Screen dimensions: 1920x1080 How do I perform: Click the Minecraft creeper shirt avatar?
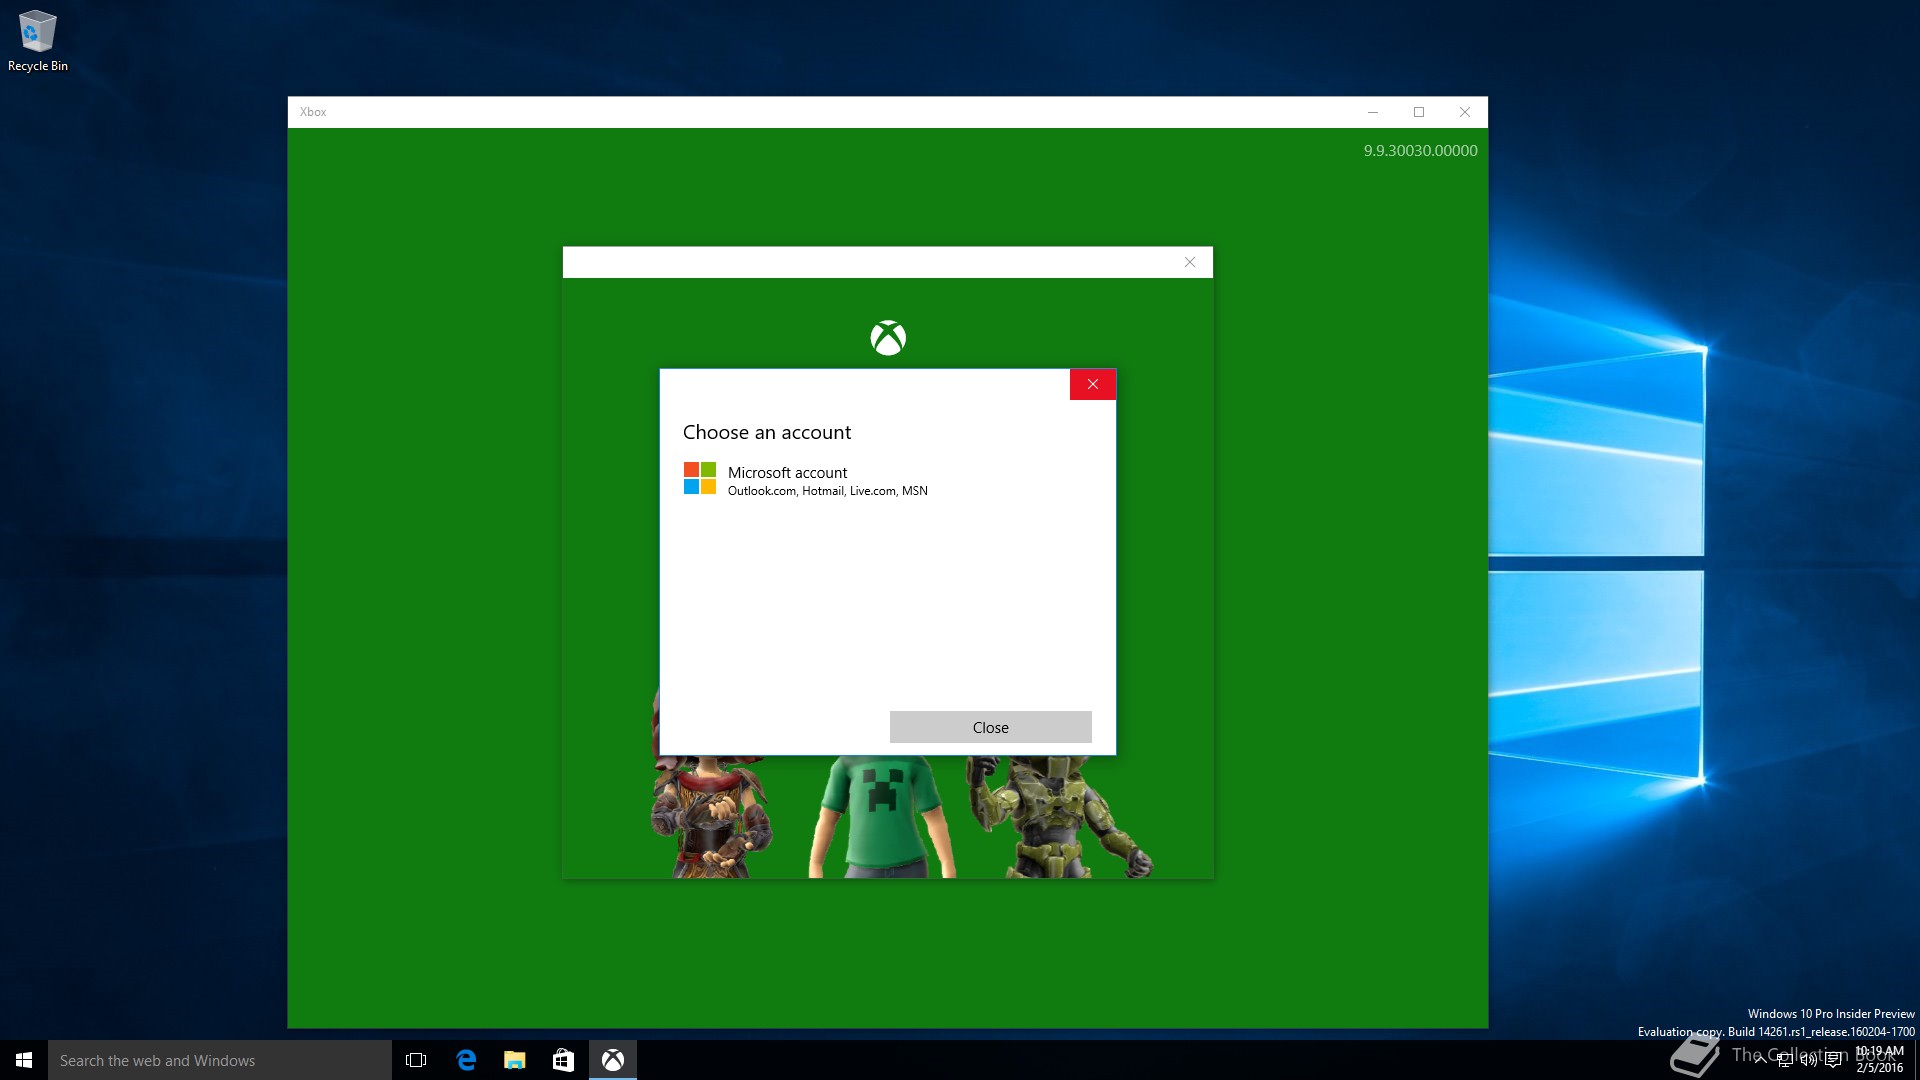tap(882, 816)
